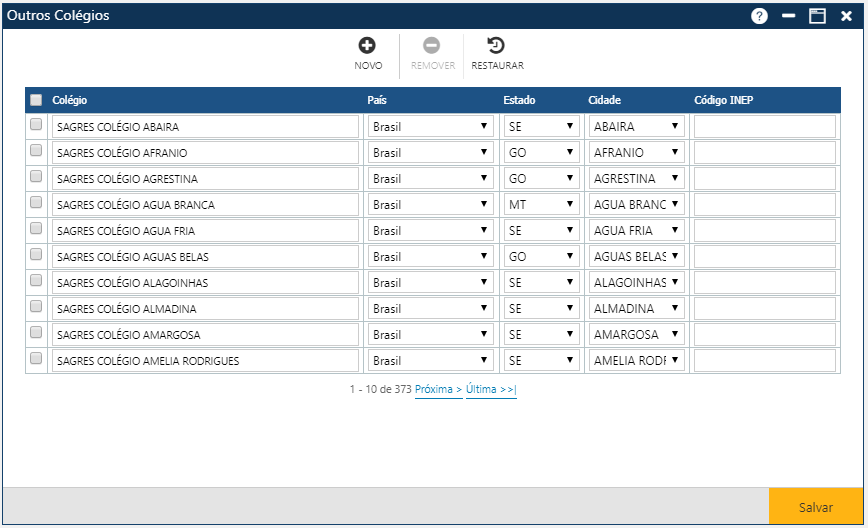
Task: Go to the Próxima page link
Action: point(438,390)
